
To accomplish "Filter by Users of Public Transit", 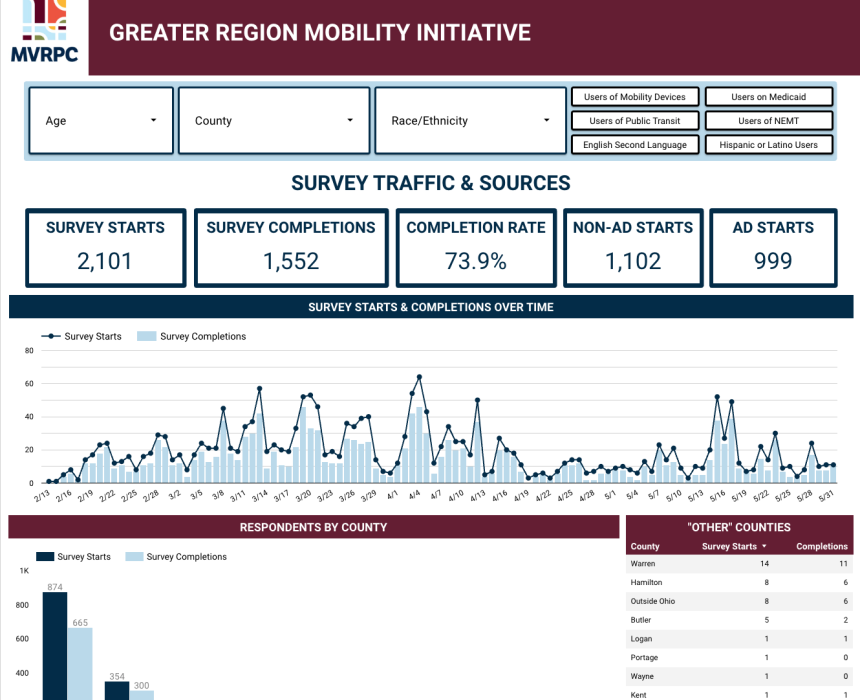I will click(x=635, y=121).
